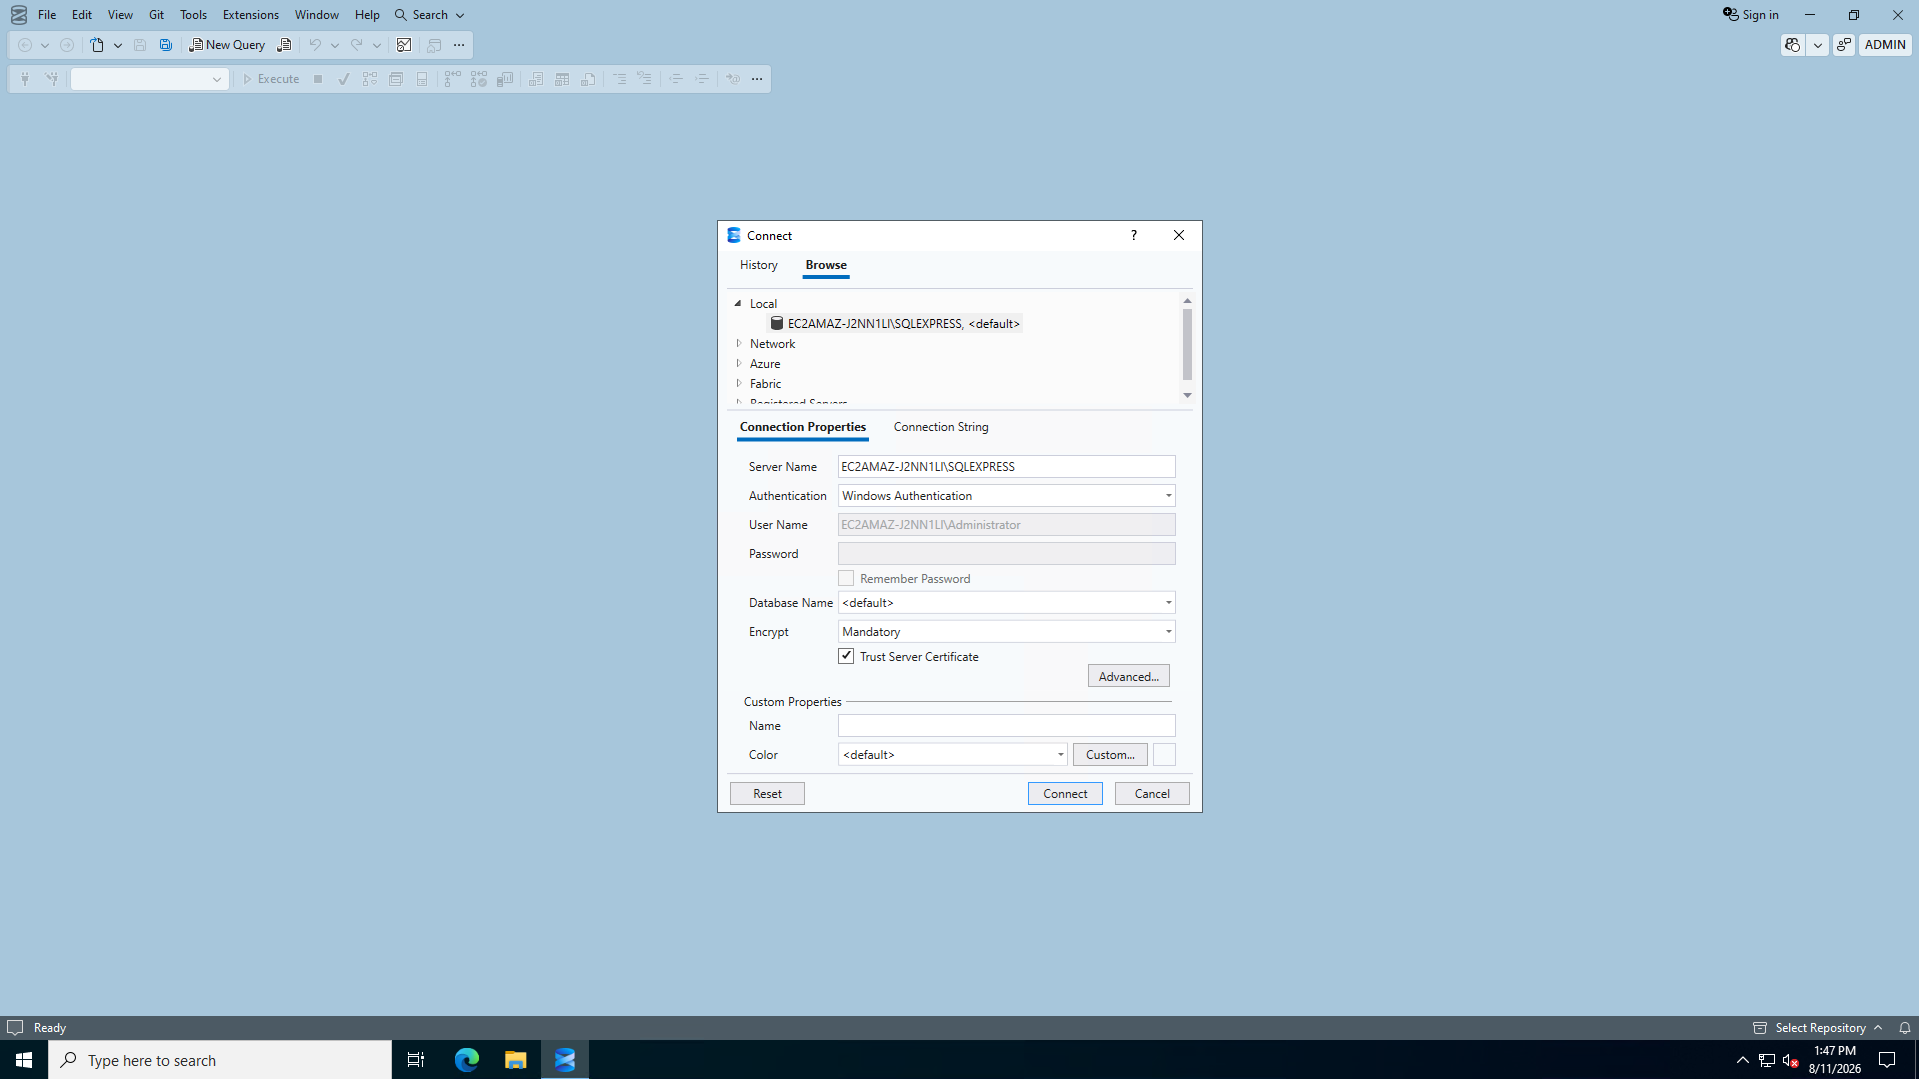Switch to the Connection String tab
The width and height of the screenshot is (1919, 1079).
(941, 427)
